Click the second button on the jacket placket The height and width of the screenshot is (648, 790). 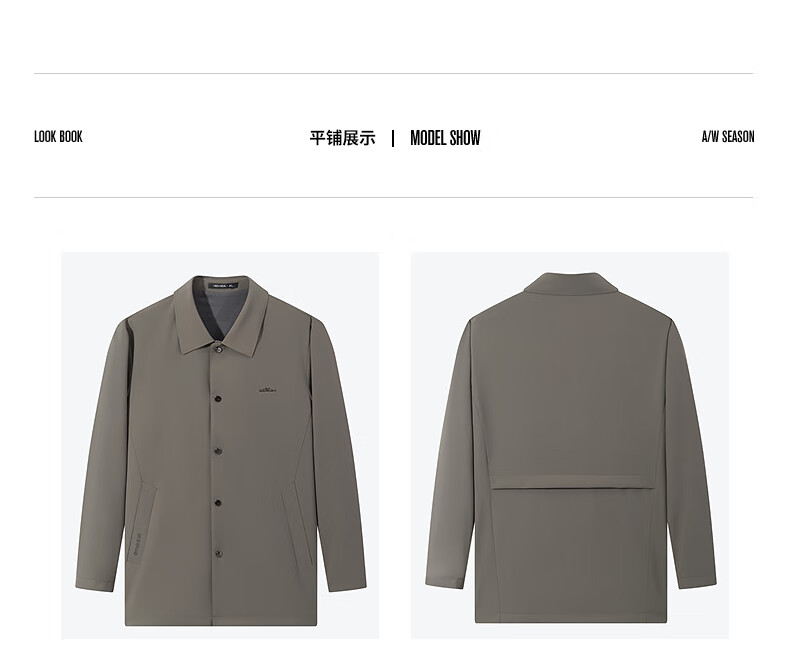[x=218, y=399]
